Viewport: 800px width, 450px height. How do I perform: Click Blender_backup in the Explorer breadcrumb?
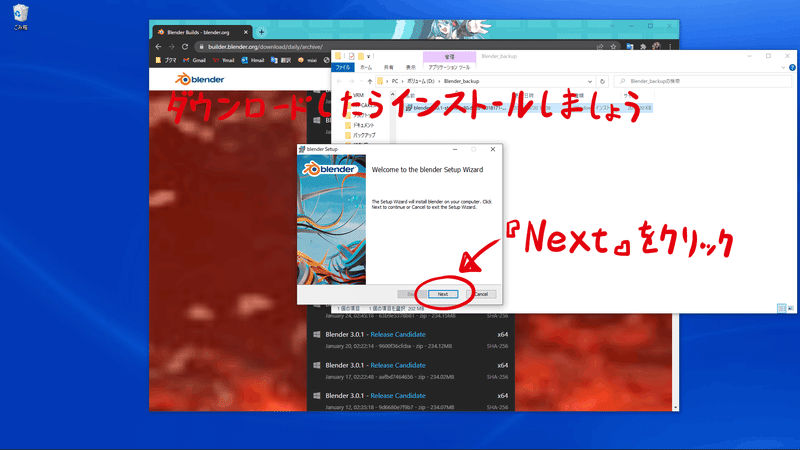(461, 81)
